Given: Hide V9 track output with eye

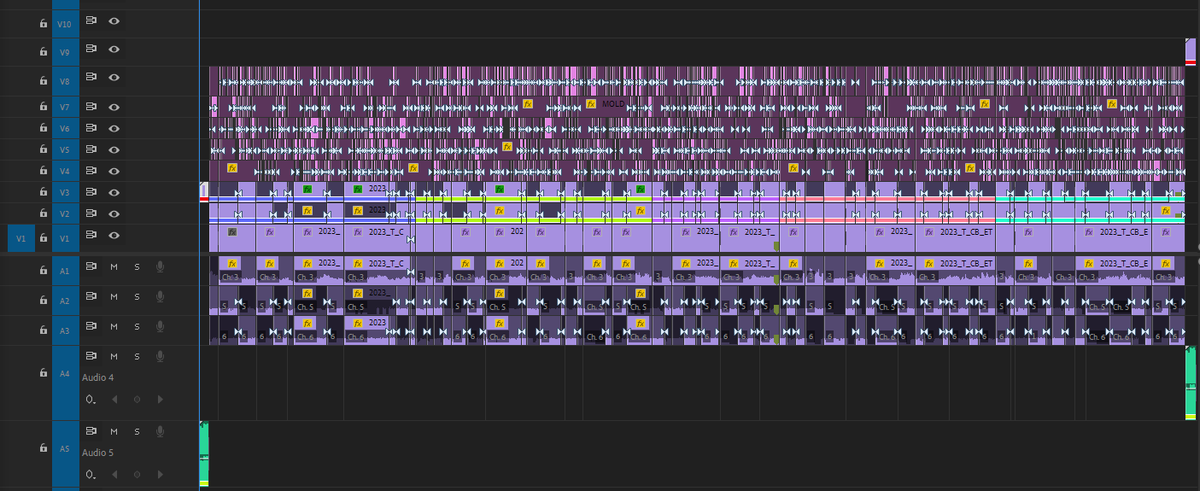Looking at the screenshot, I should (x=115, y=50).
